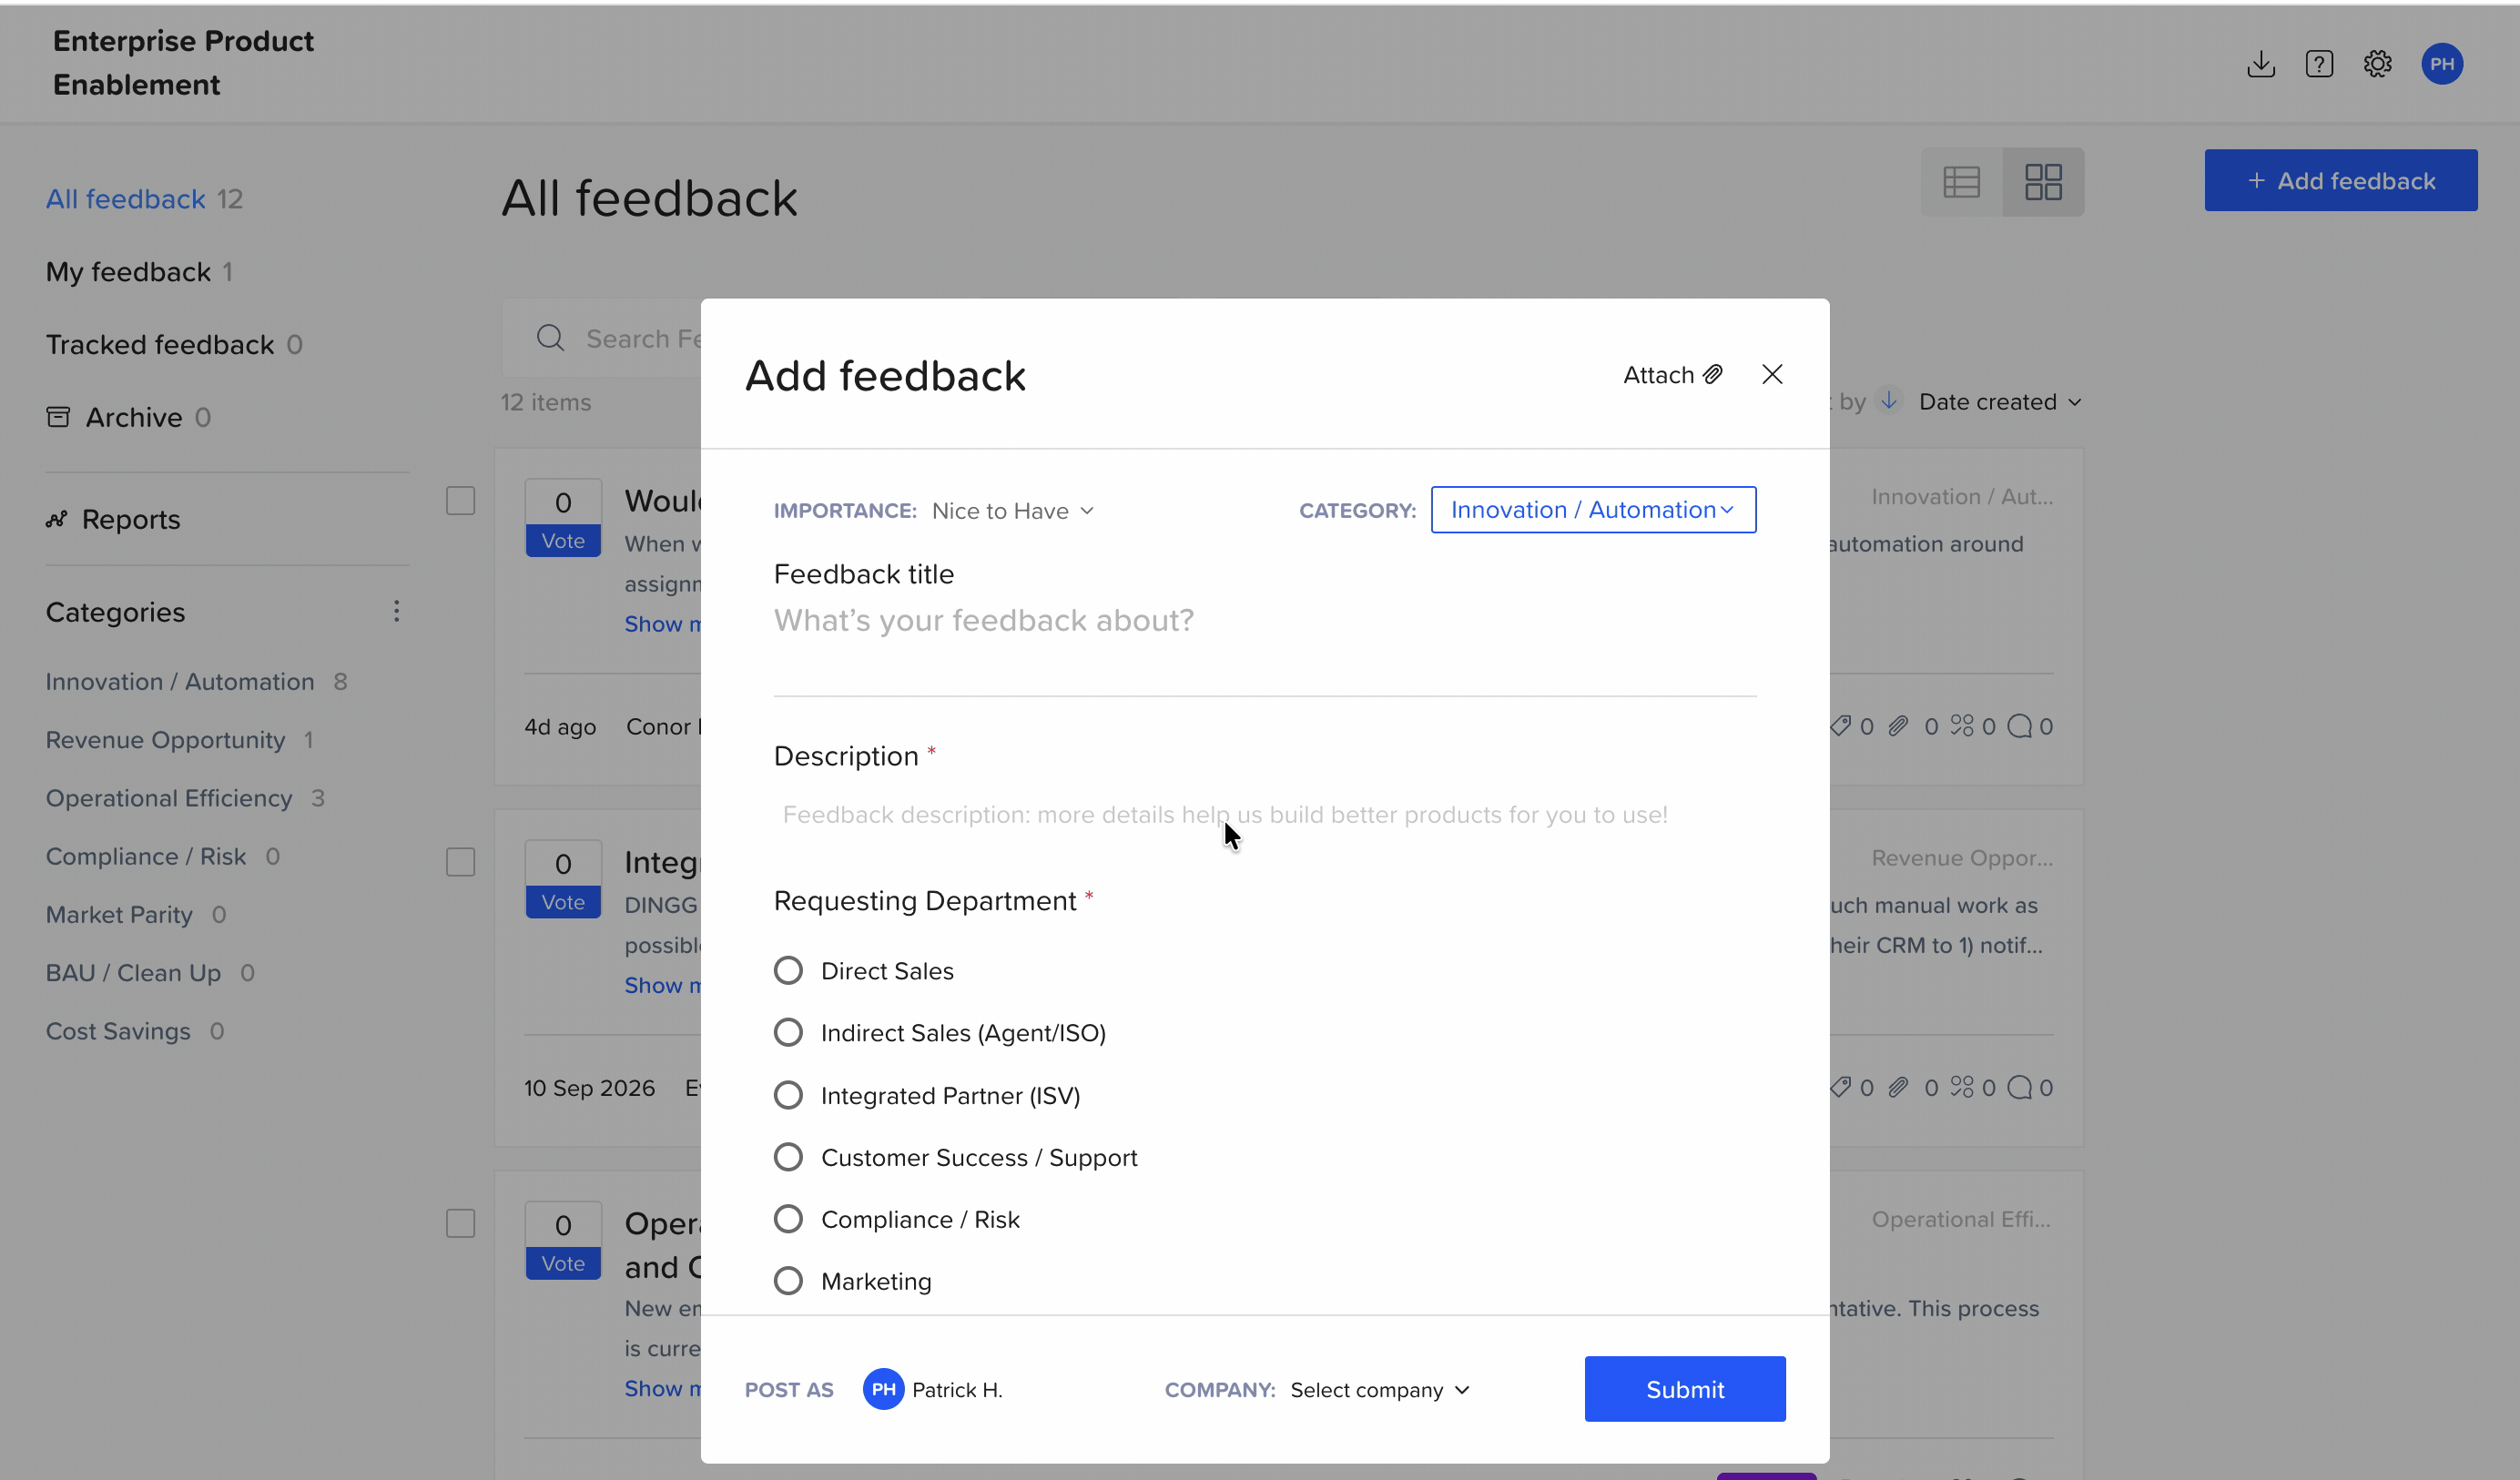Click the tag icon on the Revenue Opportunity card
Screen dimensions: 2520x1480
click(x=1840, y=1087)
